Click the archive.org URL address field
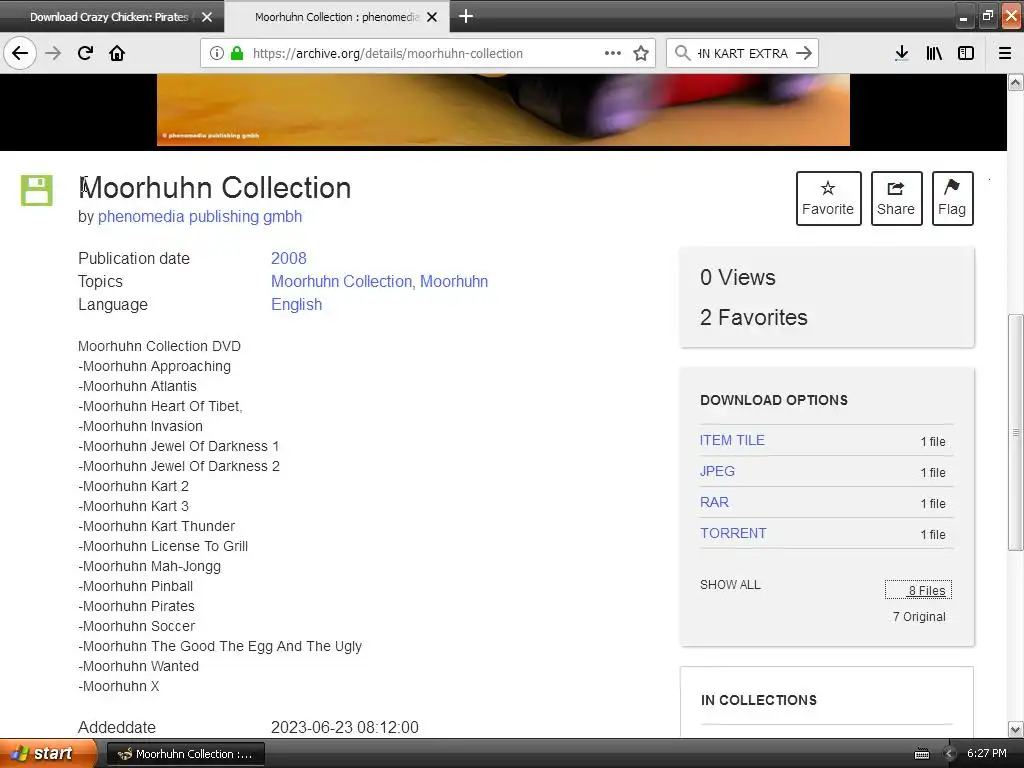The image size is (1024, 768). click(426, 54)
